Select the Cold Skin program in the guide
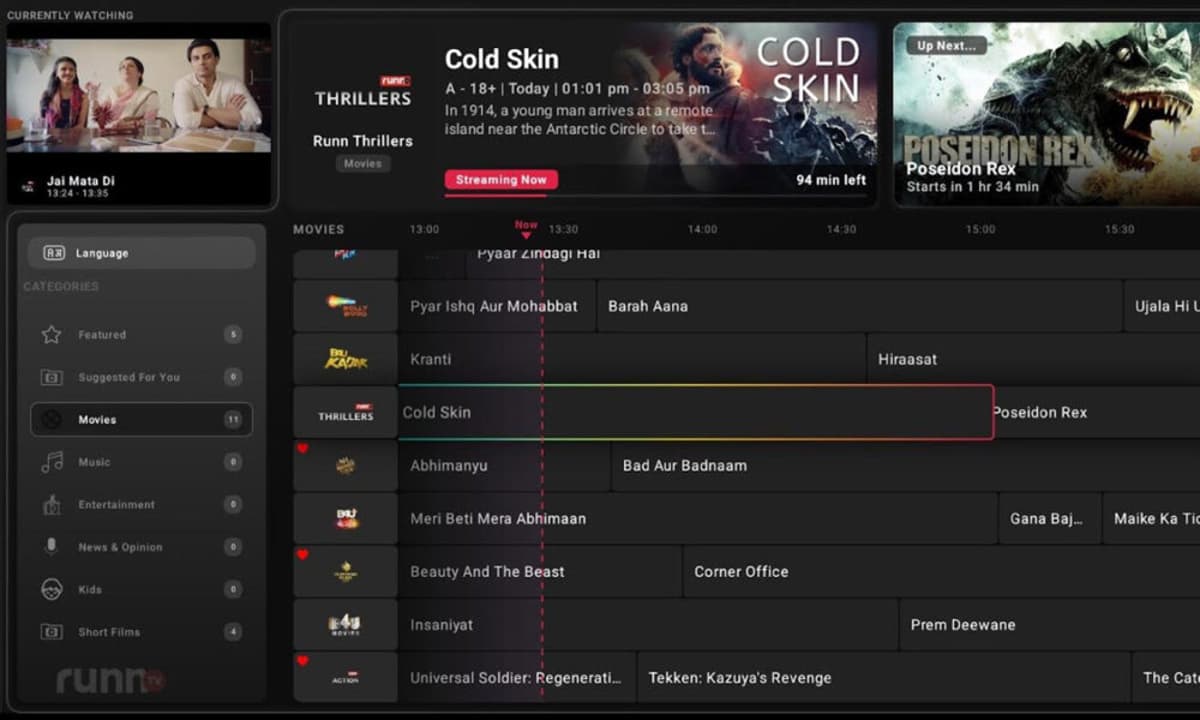The image size is (1200, 720). 696,412
